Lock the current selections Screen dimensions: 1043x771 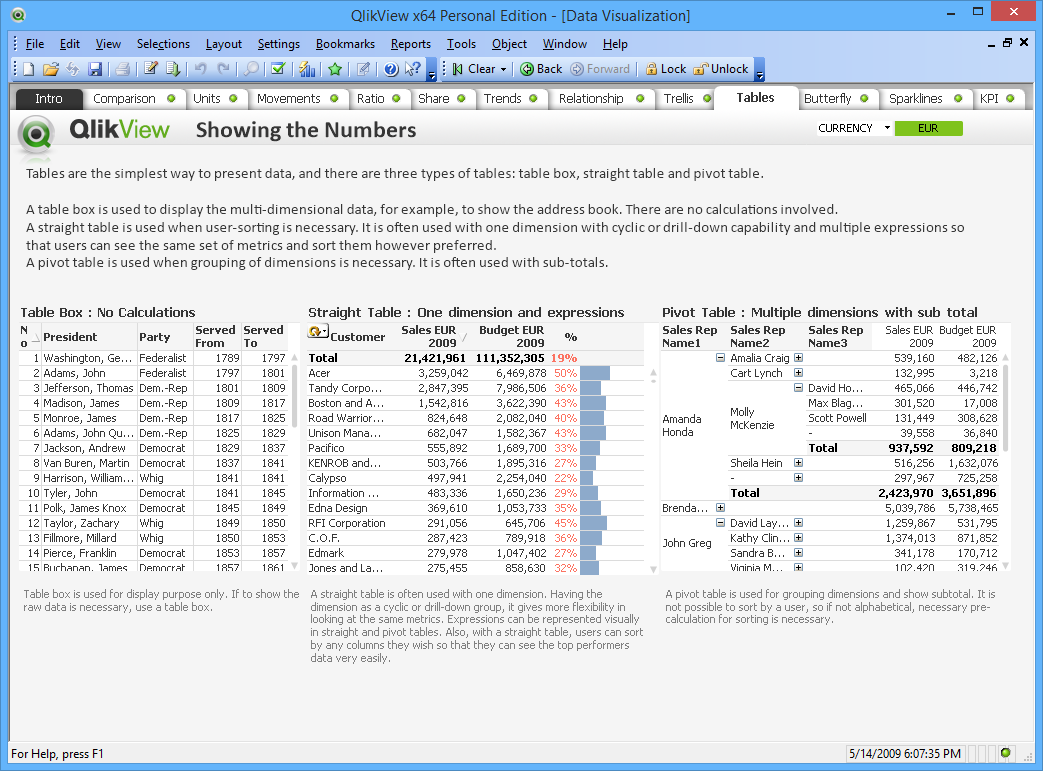pos(665,69)
